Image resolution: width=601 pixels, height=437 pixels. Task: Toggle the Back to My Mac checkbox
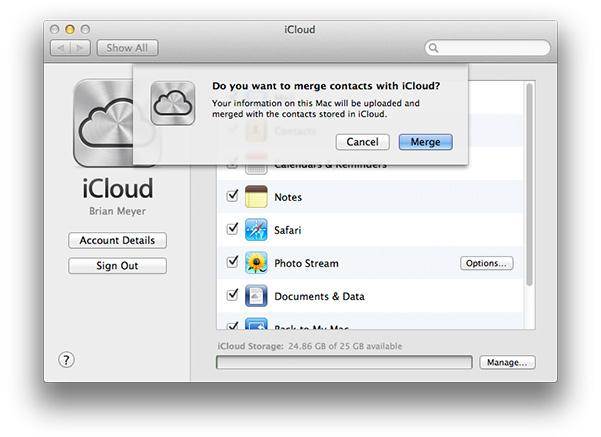click(x=232, y=326)
